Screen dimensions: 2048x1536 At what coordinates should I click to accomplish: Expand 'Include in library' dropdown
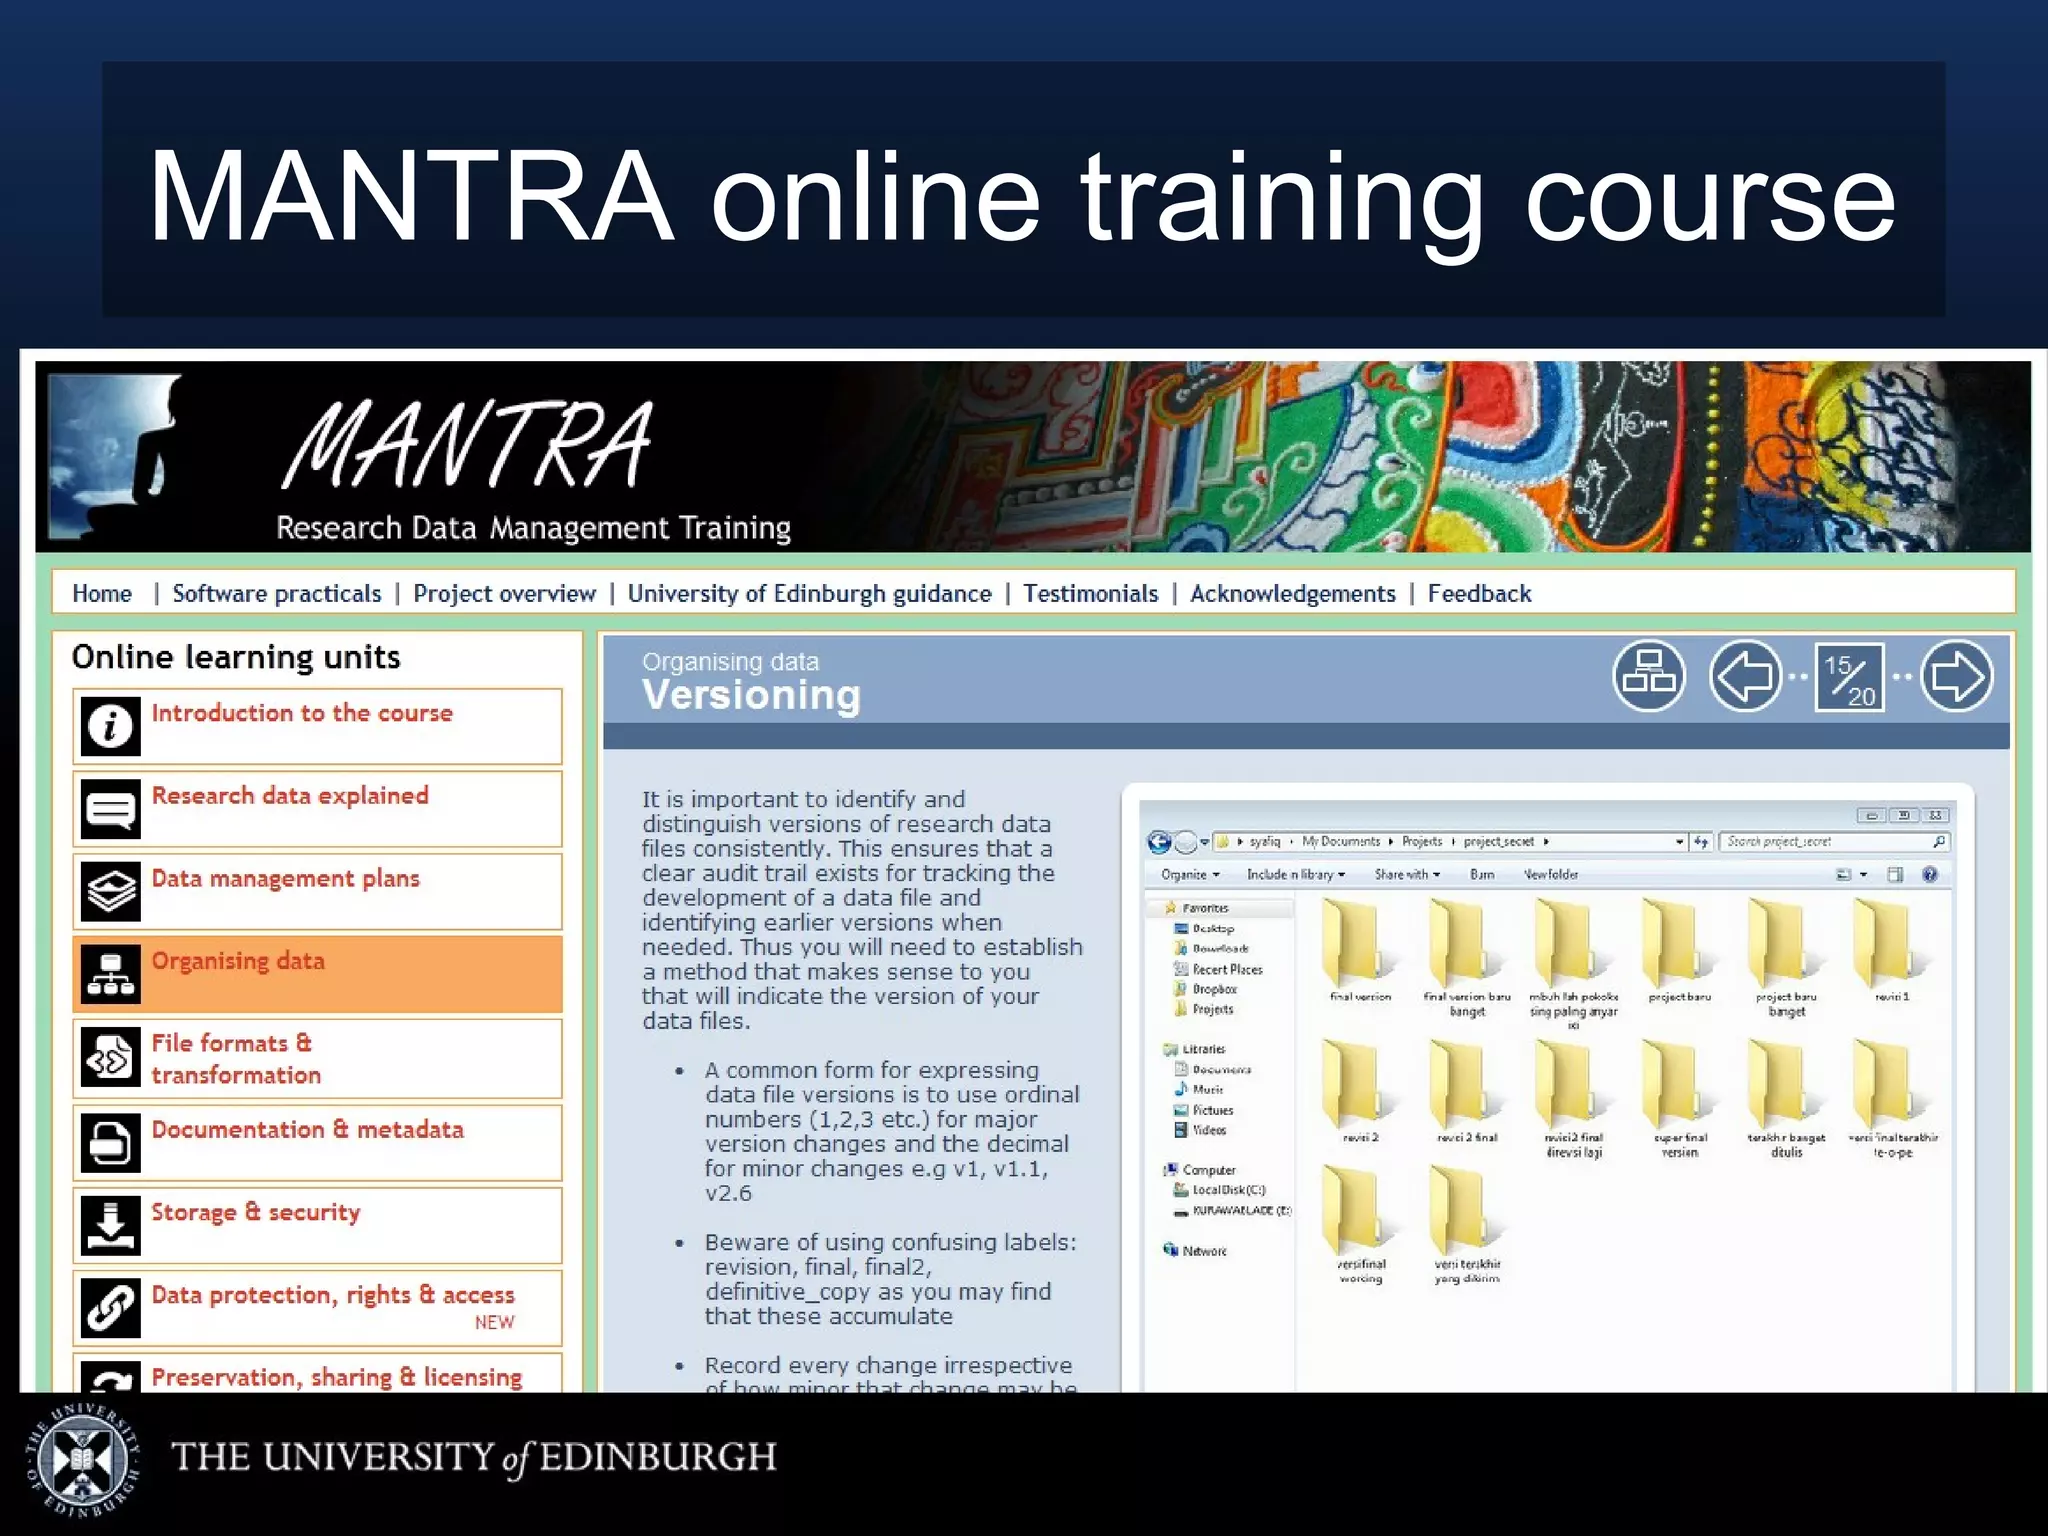[1295, 874]
